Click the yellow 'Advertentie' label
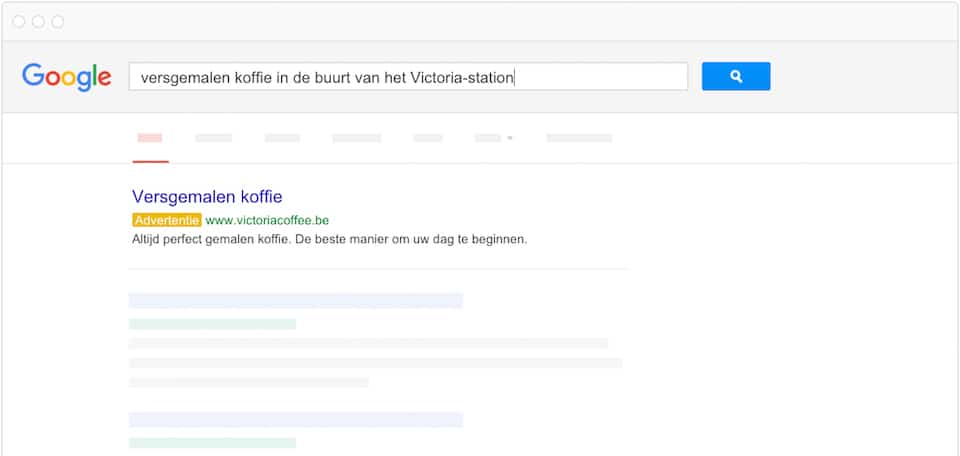The image size is (960, 456). click(x=167, y=220)
